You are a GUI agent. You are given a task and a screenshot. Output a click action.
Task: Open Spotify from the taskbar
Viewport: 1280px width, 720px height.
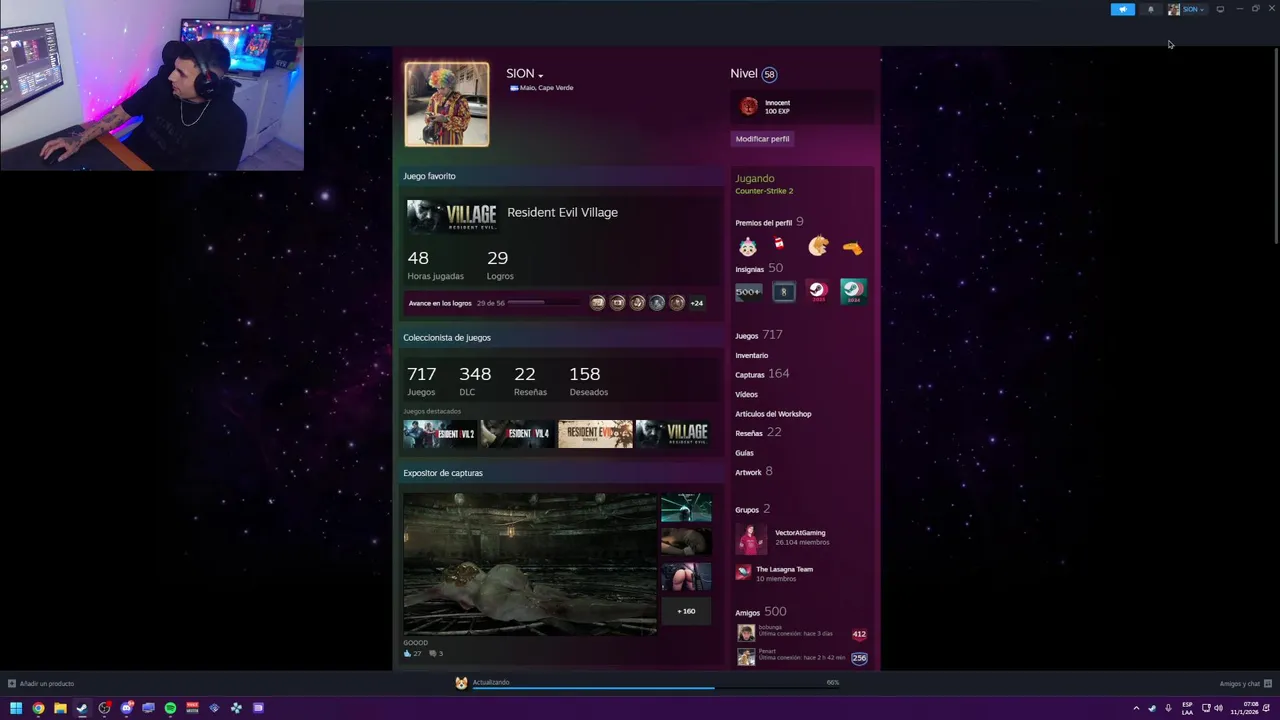point(170,708)
